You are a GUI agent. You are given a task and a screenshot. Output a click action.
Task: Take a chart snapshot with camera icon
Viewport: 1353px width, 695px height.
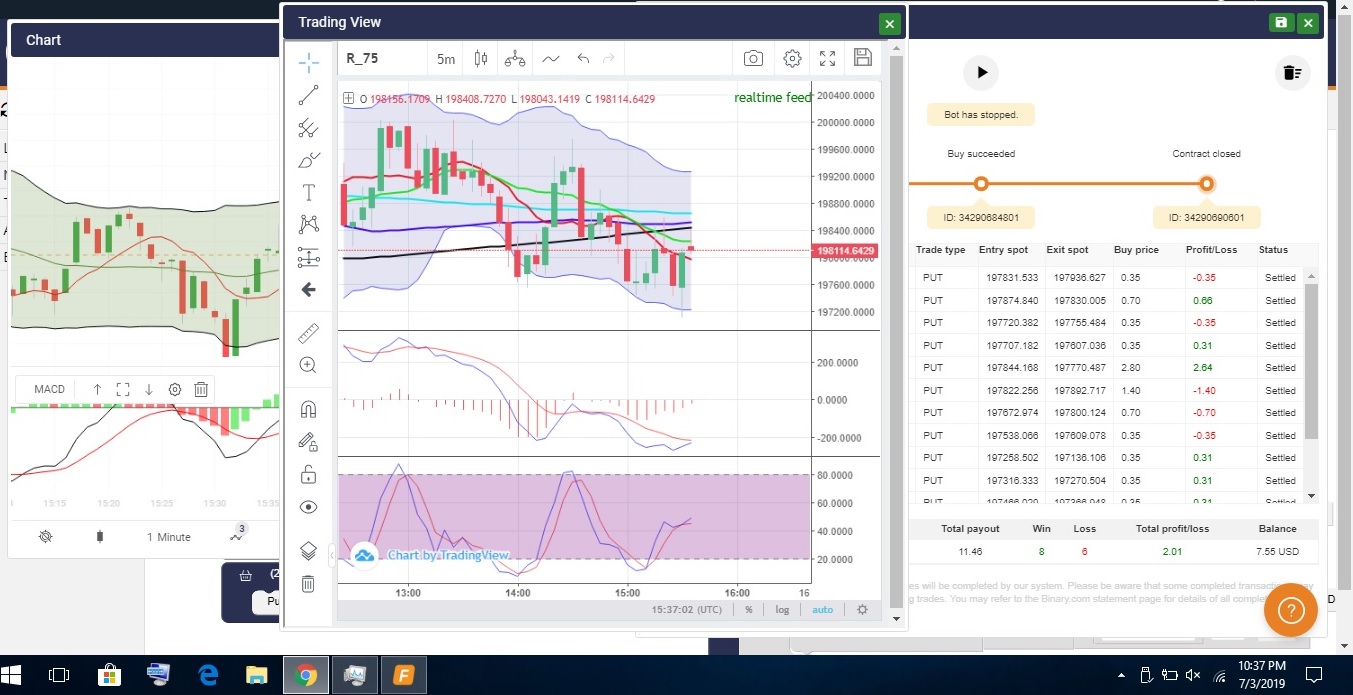tap(753, 59)
